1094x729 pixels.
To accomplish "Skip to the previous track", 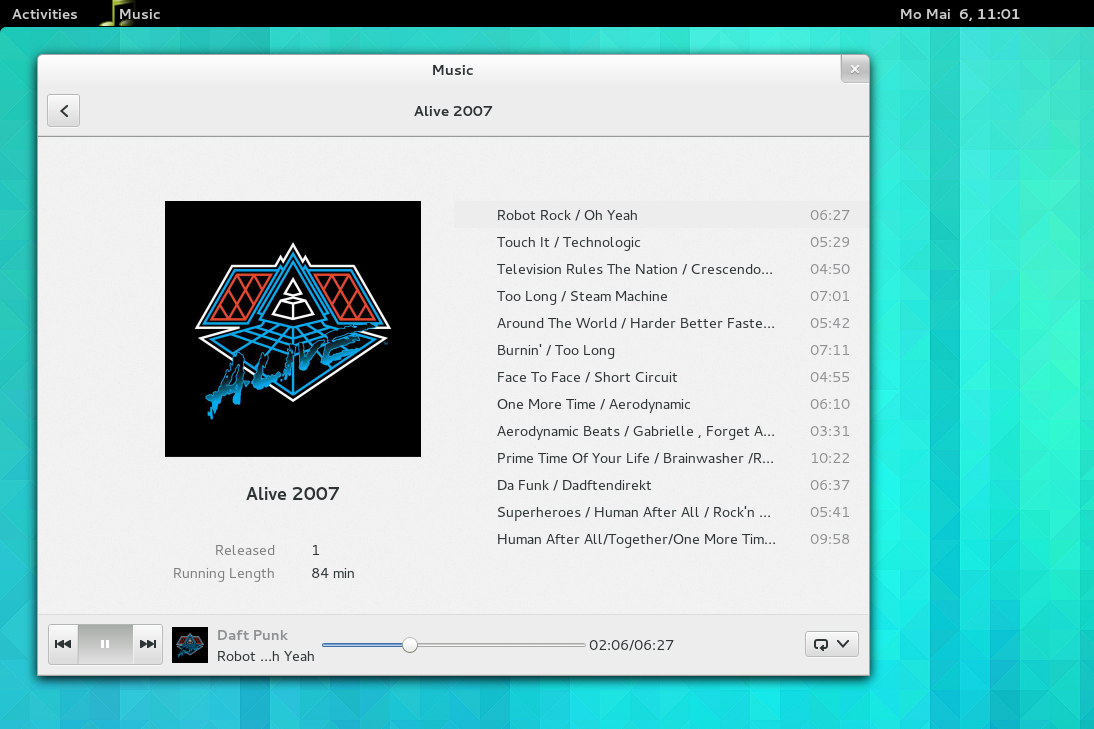I will (x=63, y=644).
